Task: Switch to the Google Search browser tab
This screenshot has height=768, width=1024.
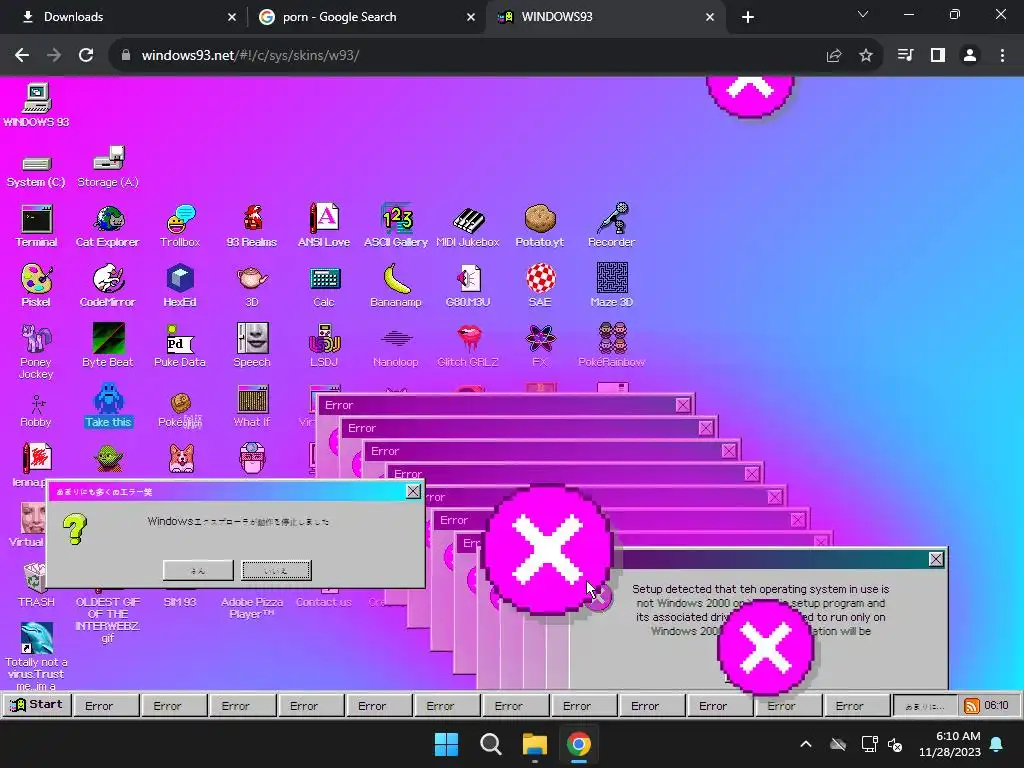Action: pyautogui.click(x=366, y=17)
